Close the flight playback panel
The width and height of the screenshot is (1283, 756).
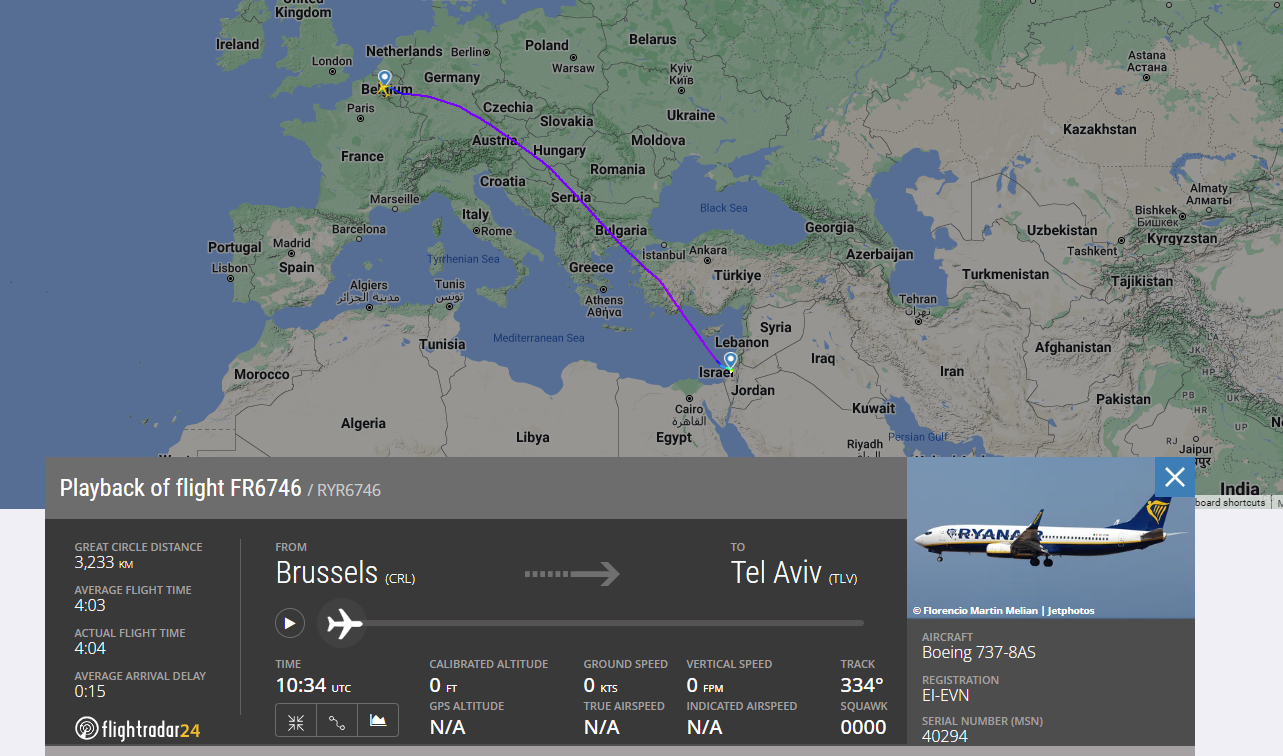coord(1174,478)
